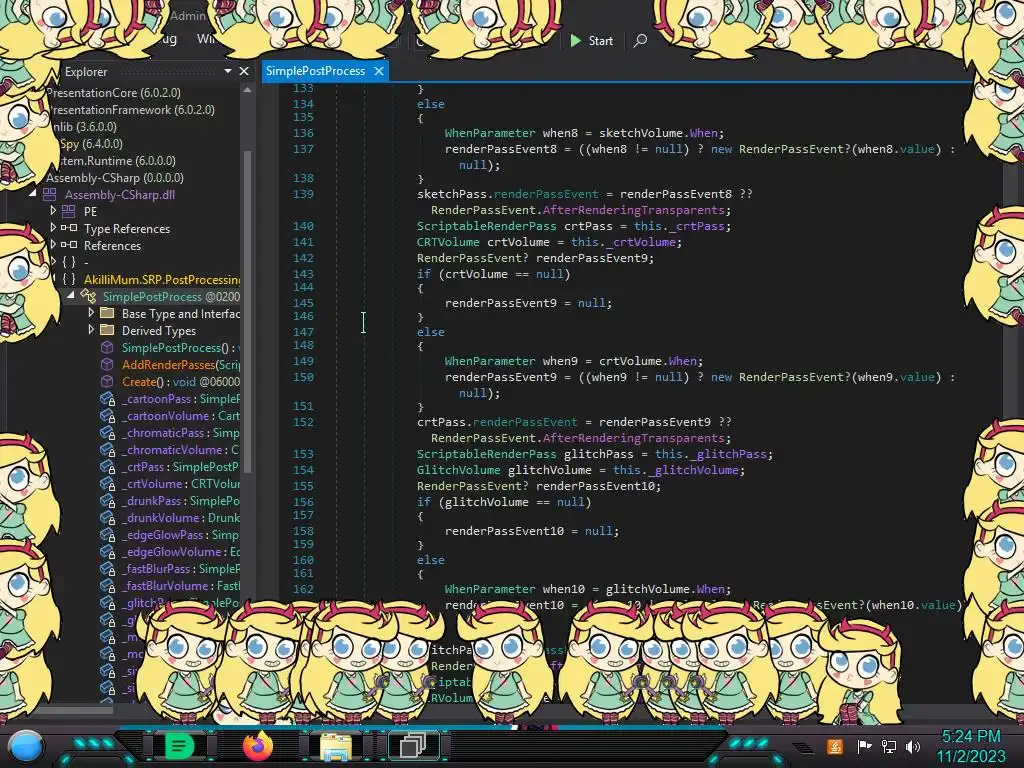This screenshot has height=768, width=1024.
Task: Click the _fastBlurPass field icon
Action: pyautogui.click(x=107, y=568)
